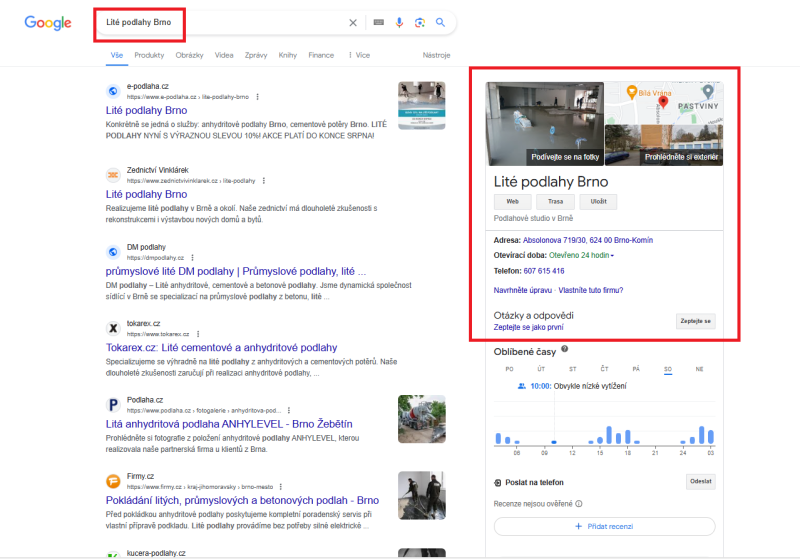
Task: Expand the Více menu
Action: pos(359,55)
